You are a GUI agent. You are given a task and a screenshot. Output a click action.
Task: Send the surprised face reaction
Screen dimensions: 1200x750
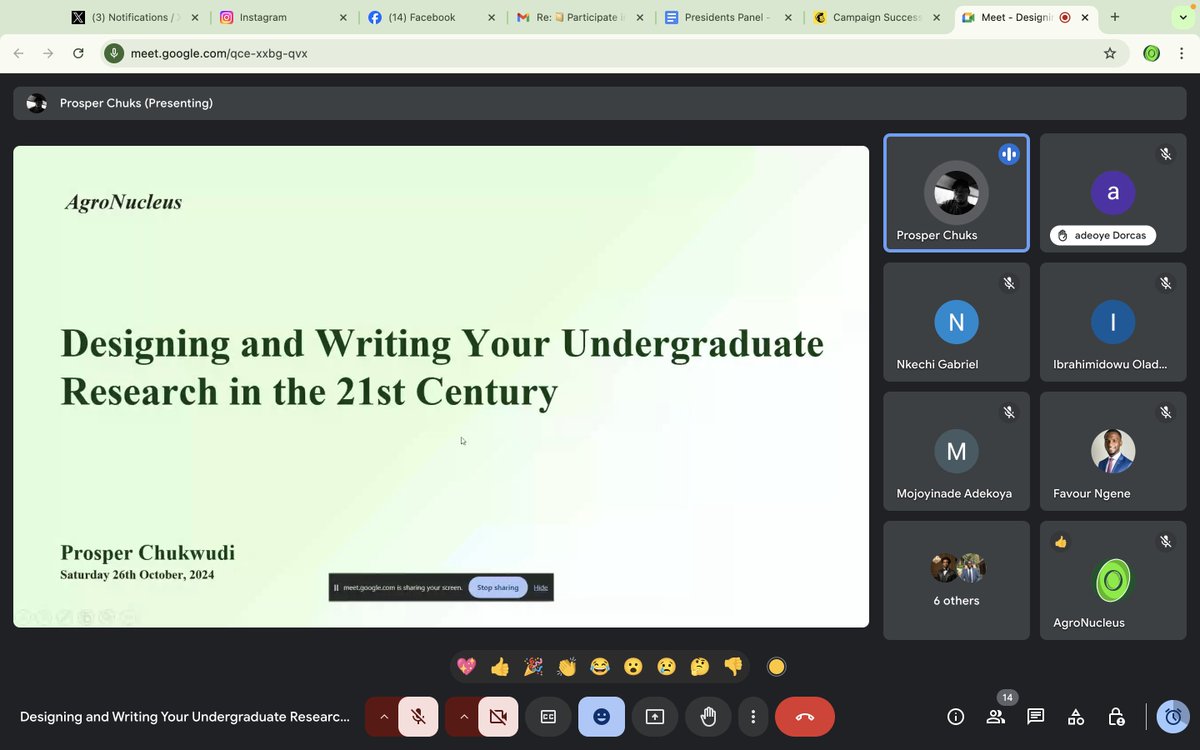[x=633, y=667]
